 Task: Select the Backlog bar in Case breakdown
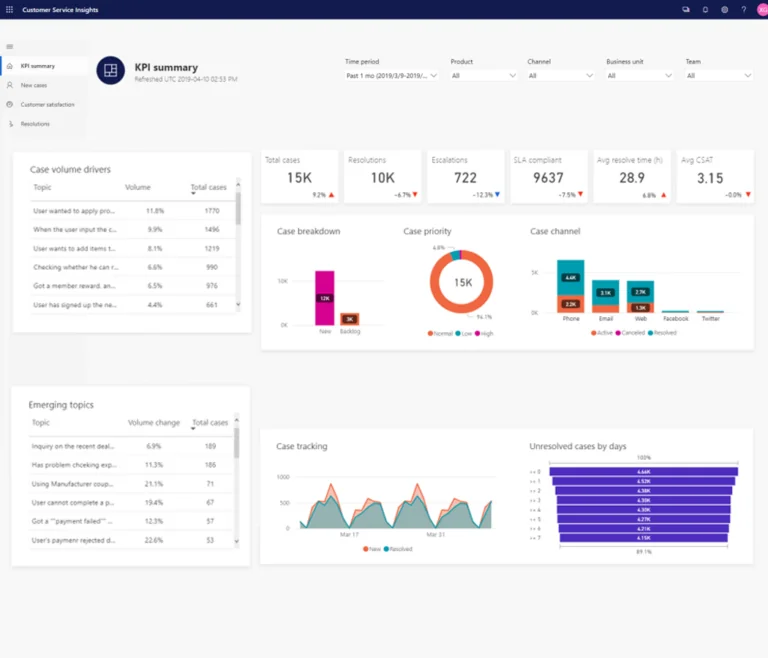pyautogui.click(x=350, y=319)
